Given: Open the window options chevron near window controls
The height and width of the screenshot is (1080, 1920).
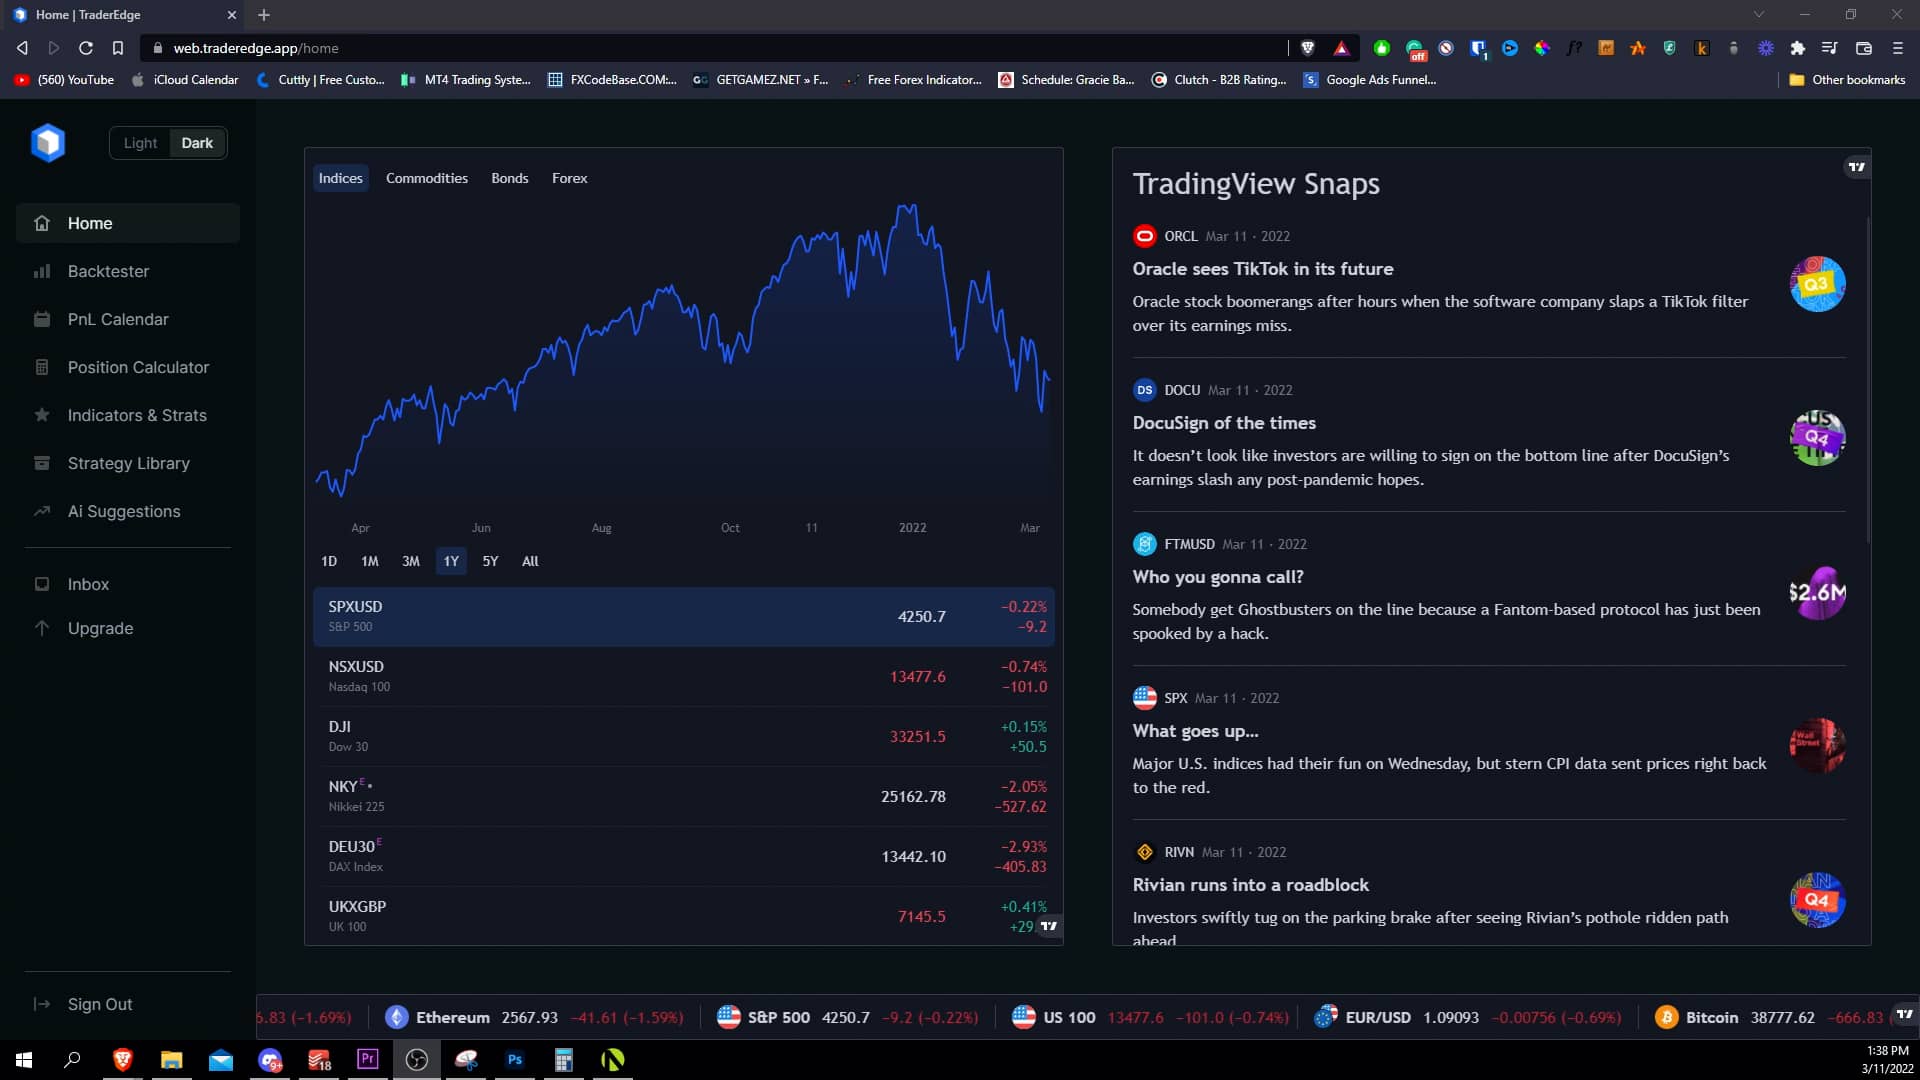Looking at the screenshot, I should point(1758,14).
